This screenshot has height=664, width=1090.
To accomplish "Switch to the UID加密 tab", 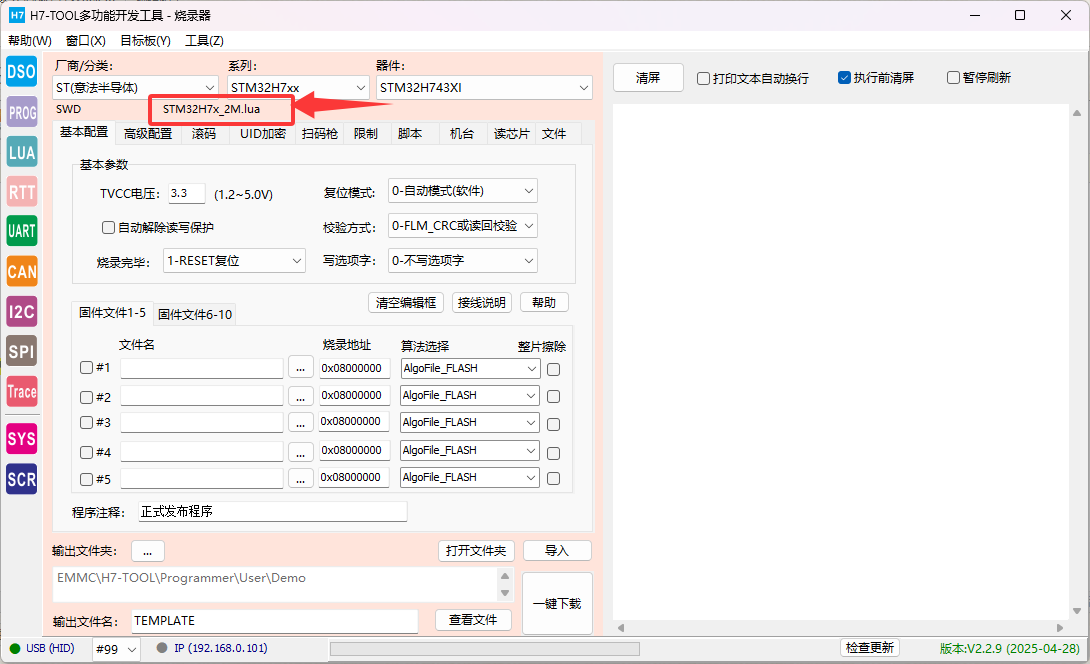I will [x=263, y=133].
